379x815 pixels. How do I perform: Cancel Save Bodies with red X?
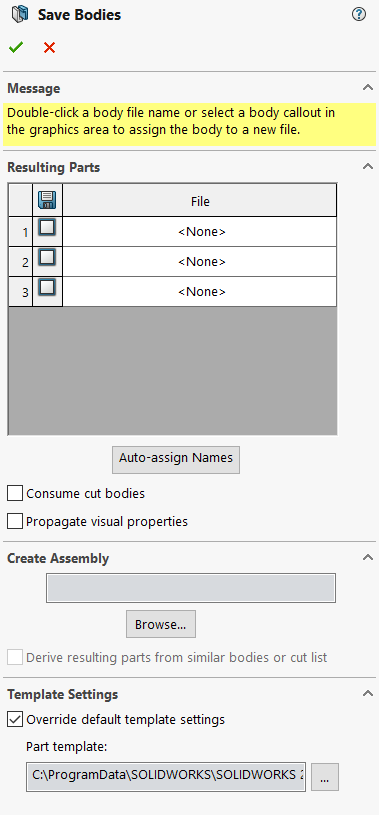click(49, 48)
